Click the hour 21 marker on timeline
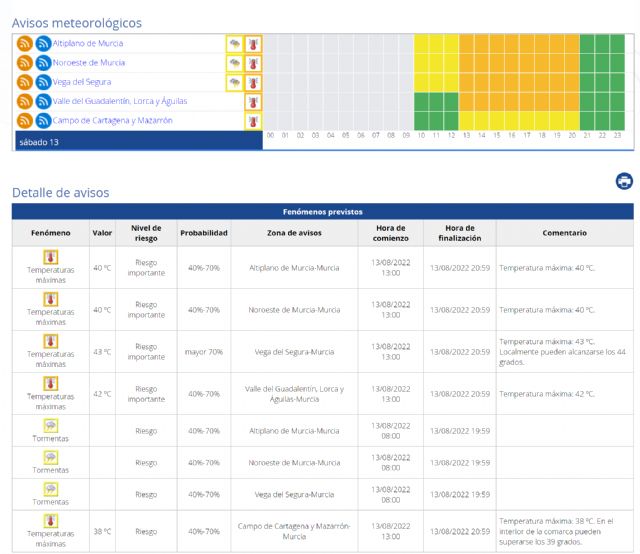This screenshot has width=640, height=554. pyautogui.click(x=587, y=135)
